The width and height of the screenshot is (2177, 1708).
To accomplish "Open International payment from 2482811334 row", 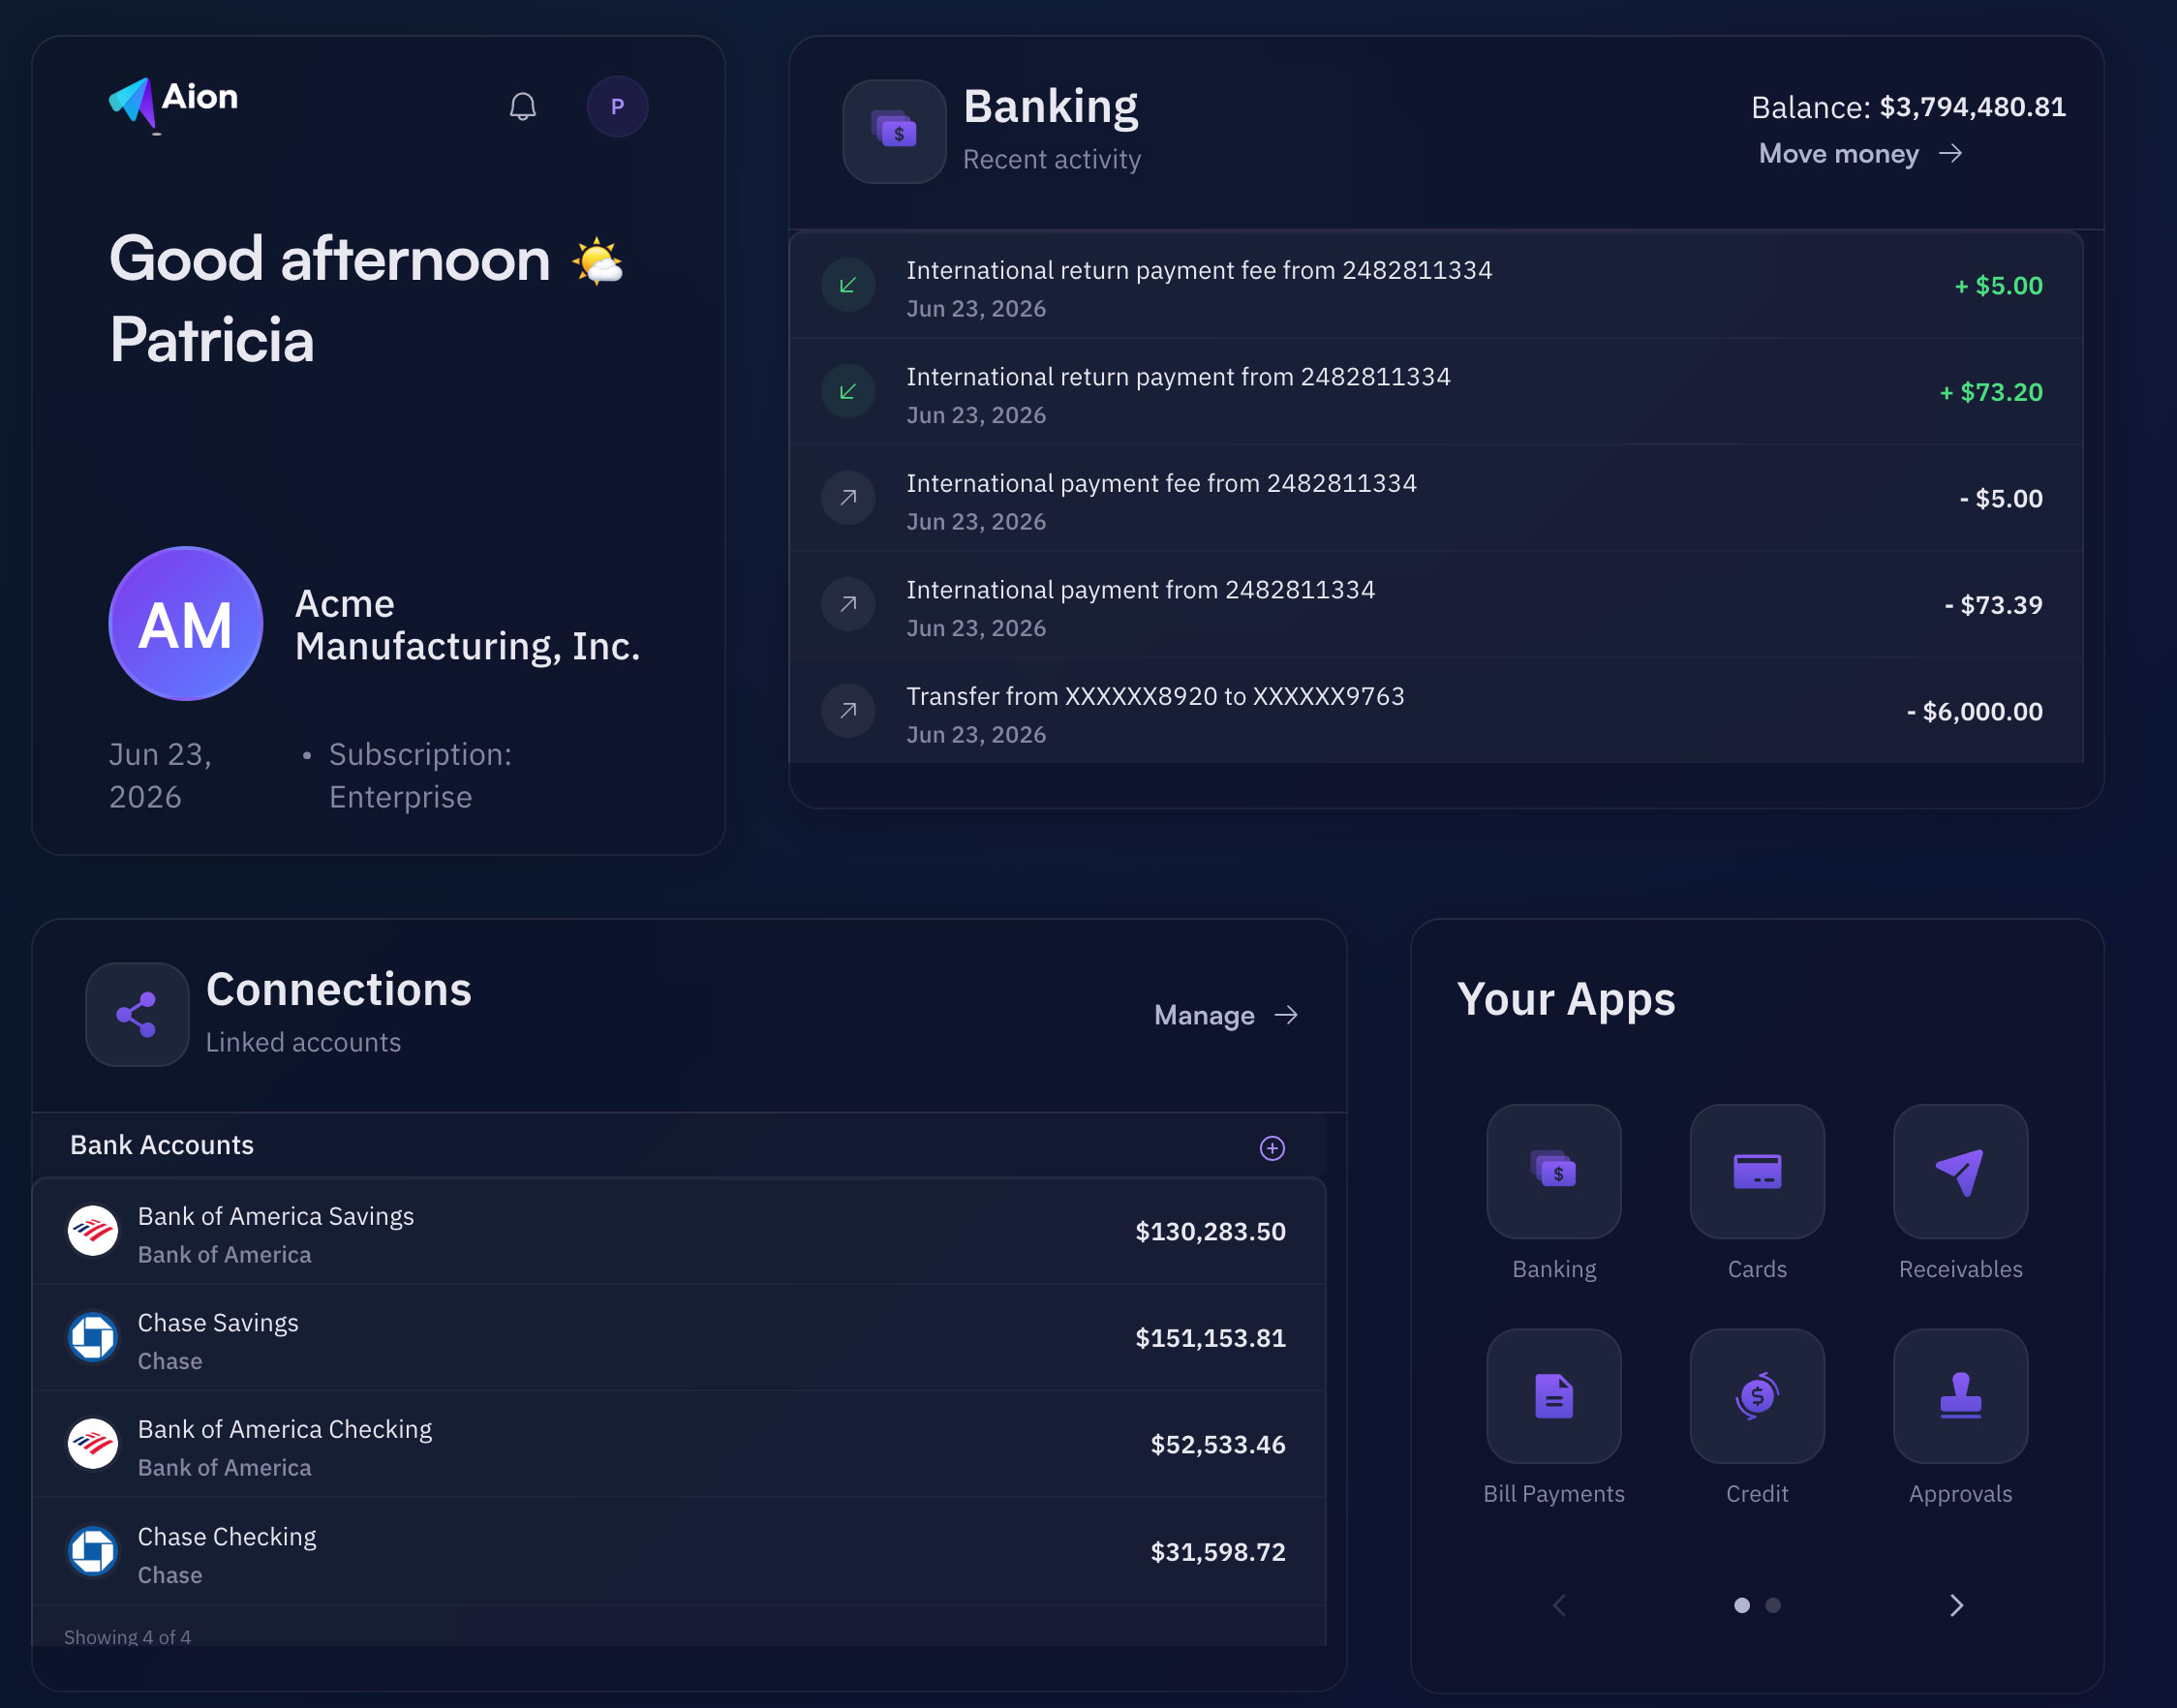I will tap(1436, 605).
